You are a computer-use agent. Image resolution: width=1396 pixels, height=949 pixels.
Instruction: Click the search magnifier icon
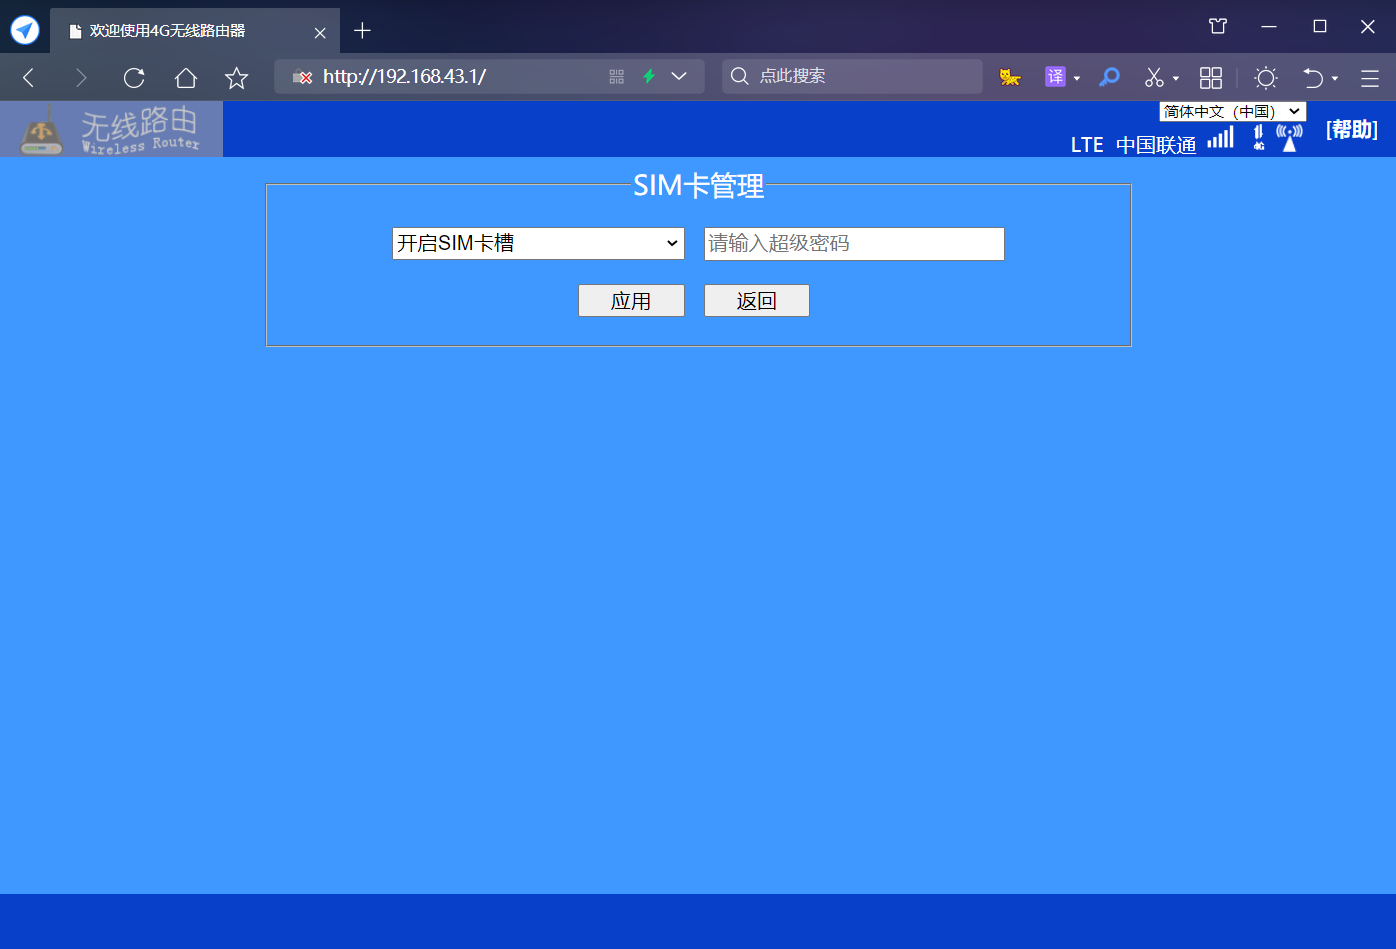point(740,76)
